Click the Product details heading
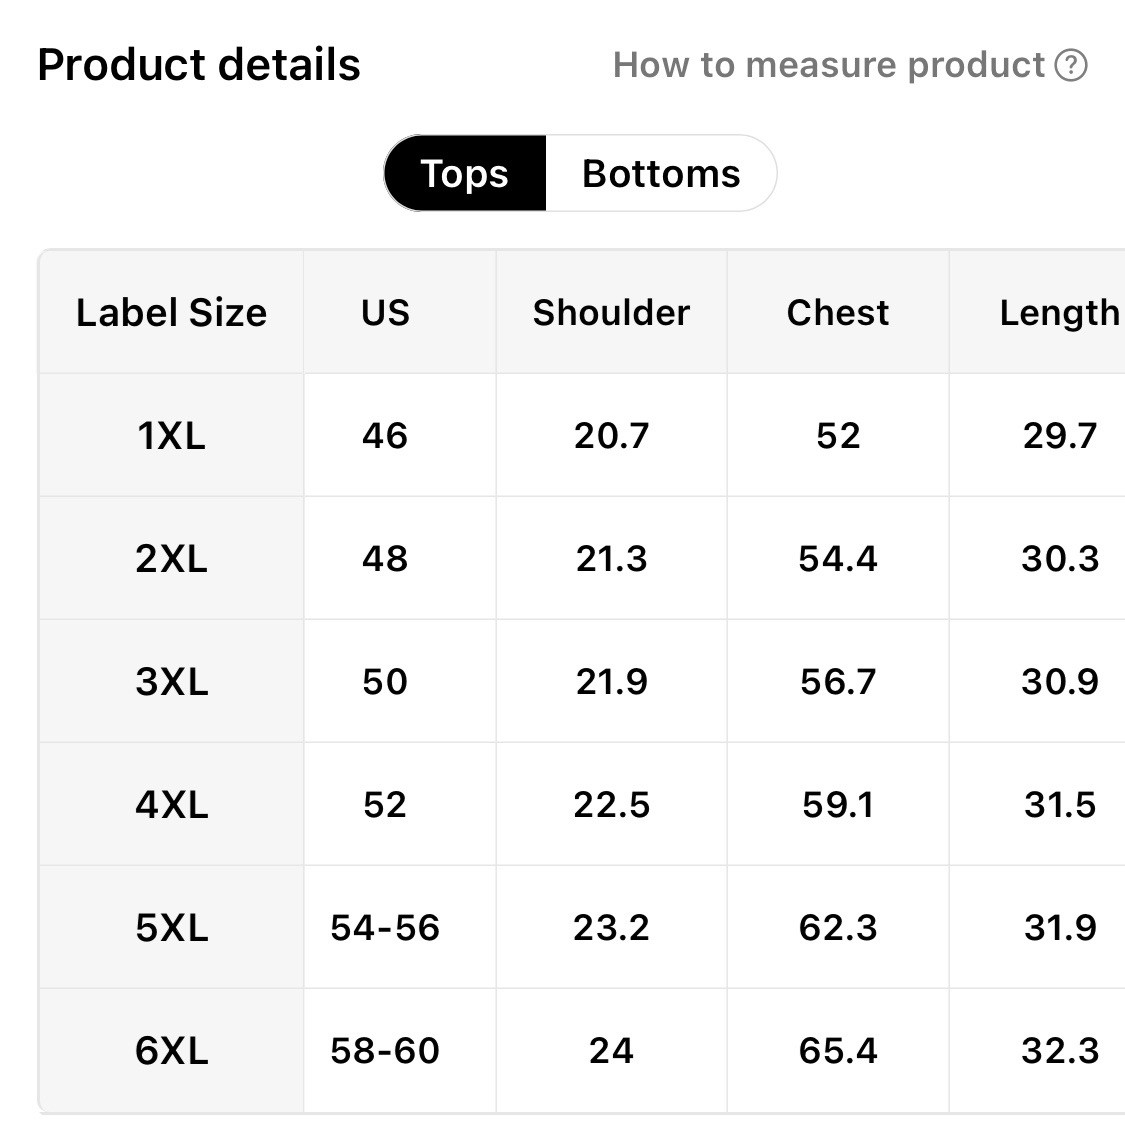The height and width of the screenshot is (1139, 1125). pos(199,66)
